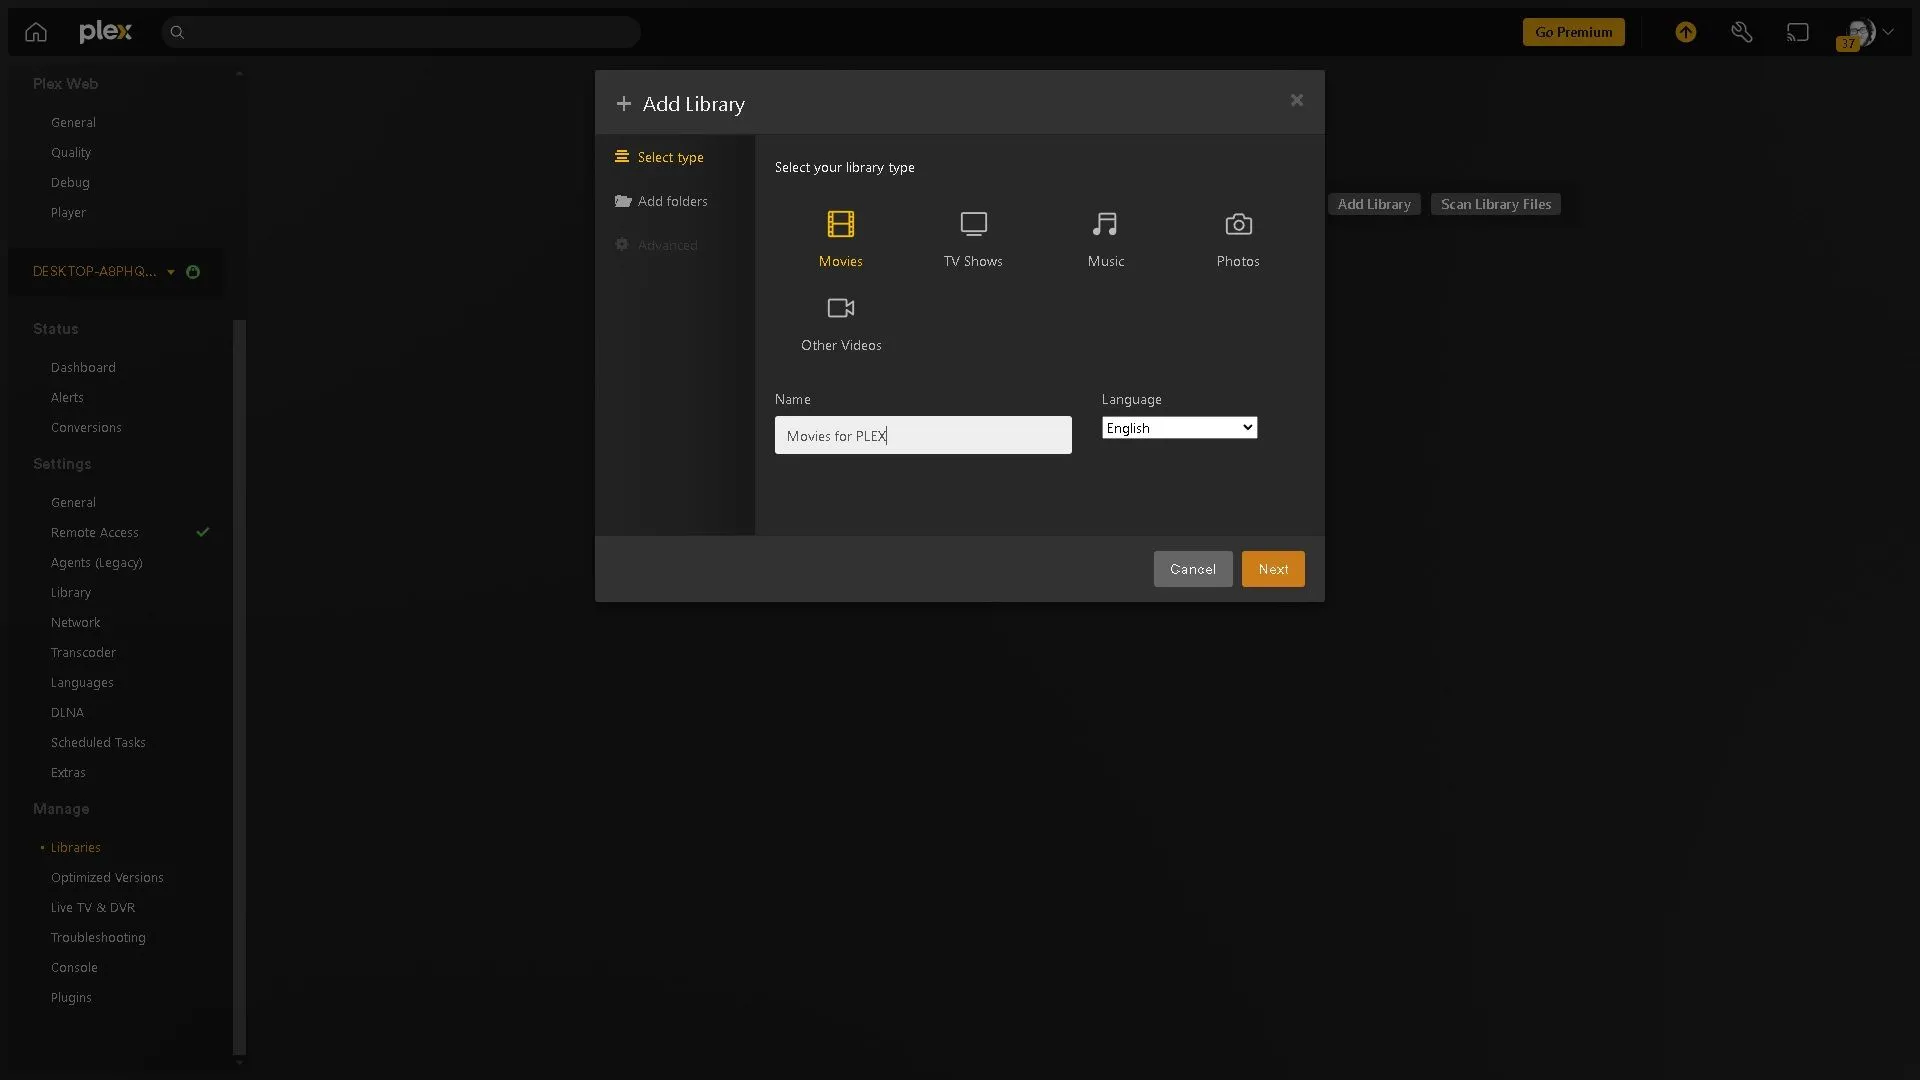Choose the Other Videos library type

coord(841,324)
